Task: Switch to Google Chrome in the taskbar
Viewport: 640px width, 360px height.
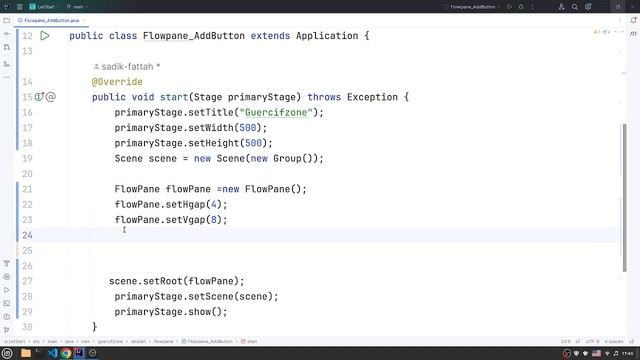Action: pyautogui.click(x=66, y=353)
